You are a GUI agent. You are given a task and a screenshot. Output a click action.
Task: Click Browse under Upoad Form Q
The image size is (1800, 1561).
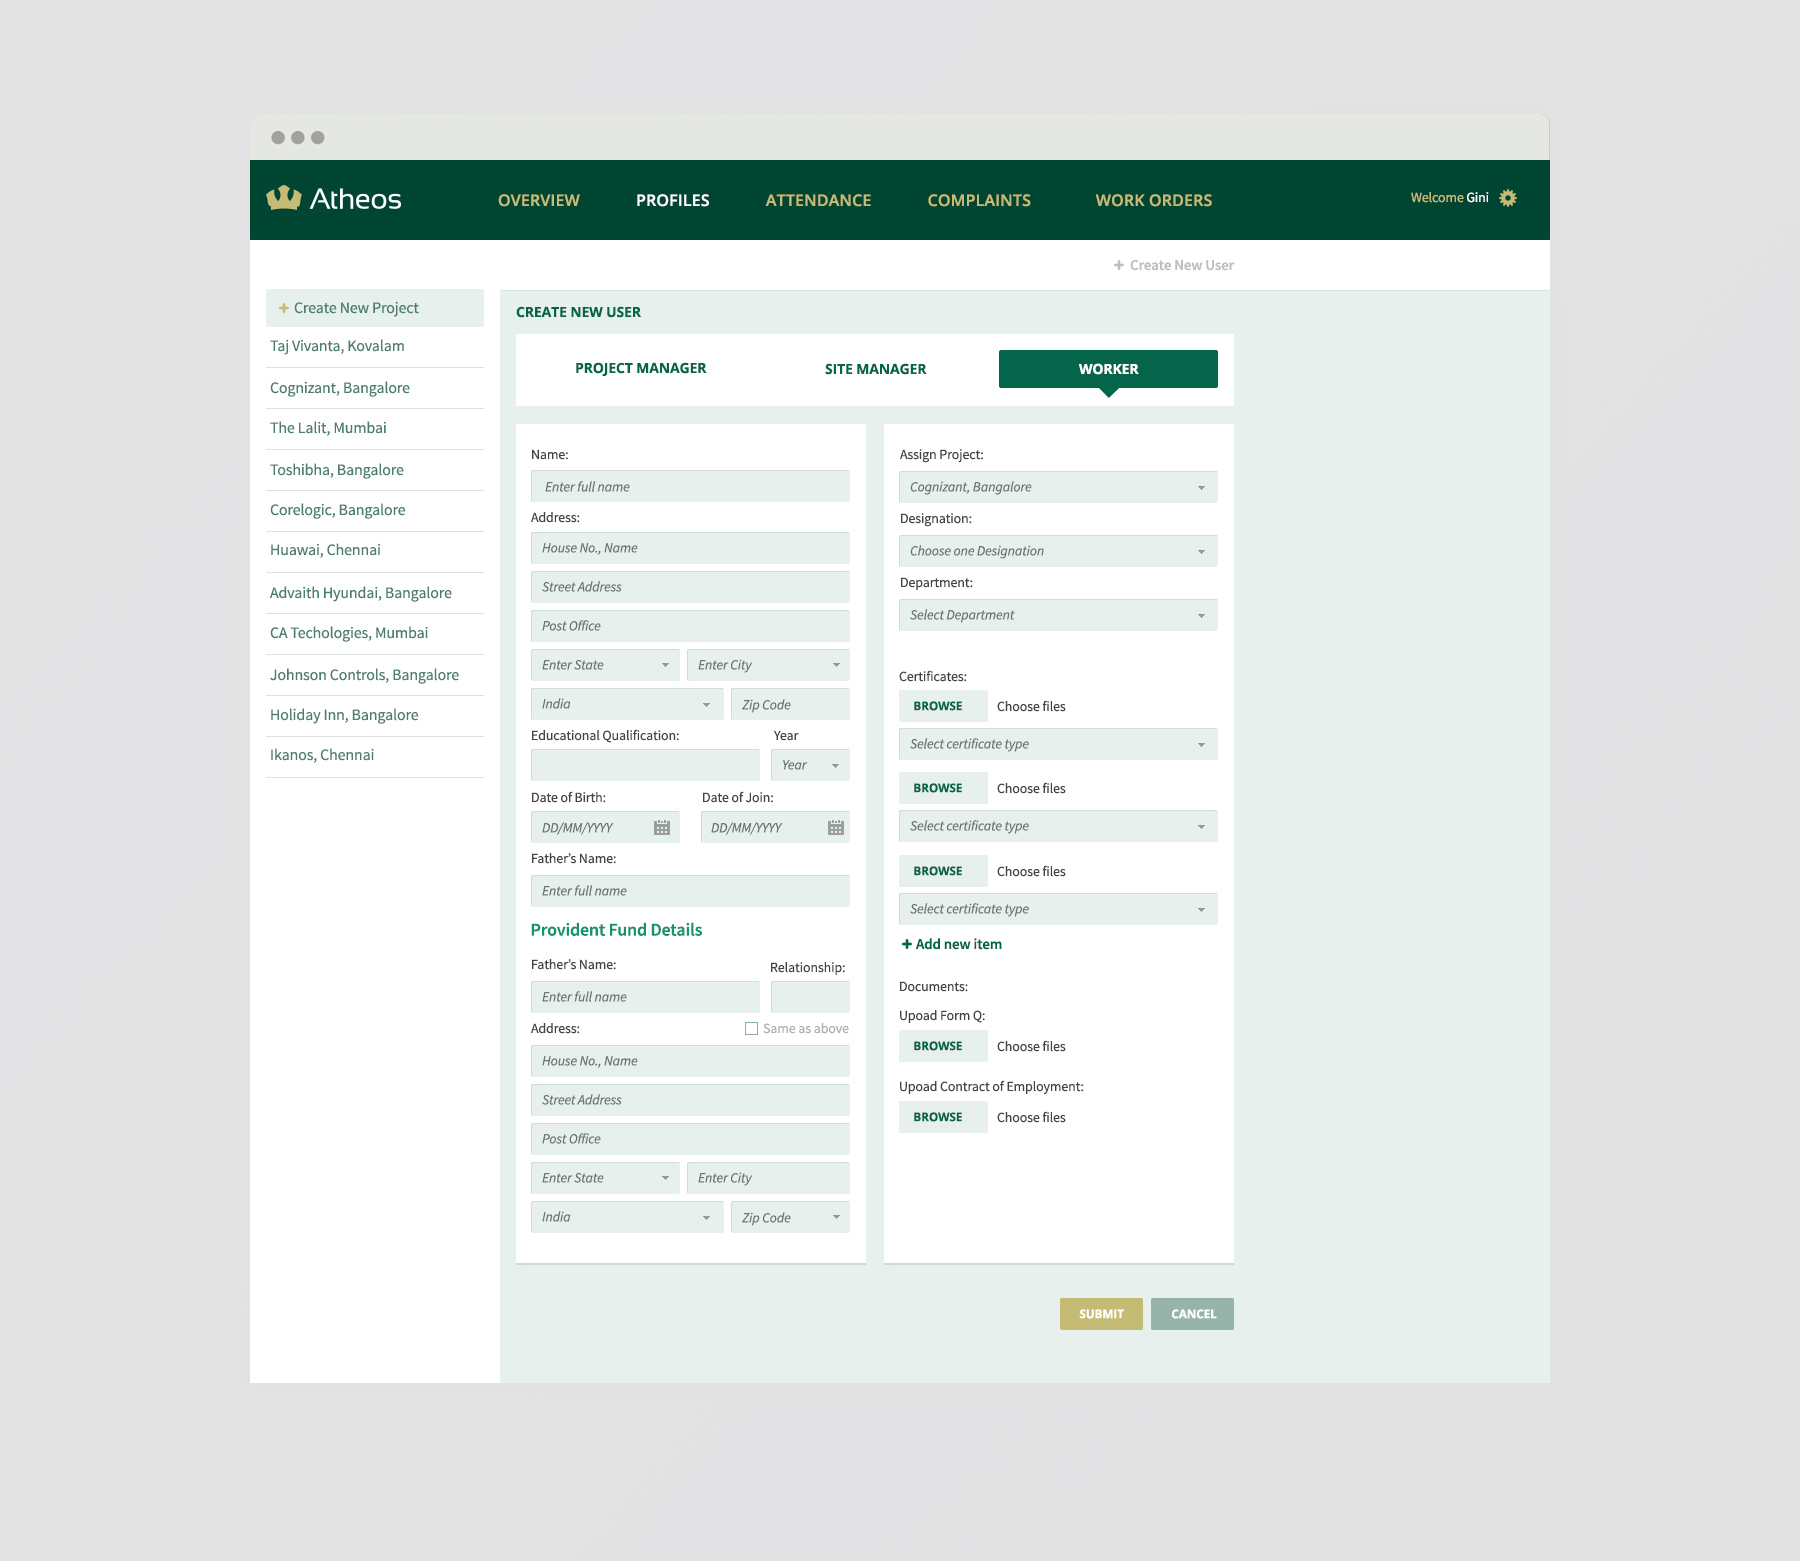pos(938,1046)
